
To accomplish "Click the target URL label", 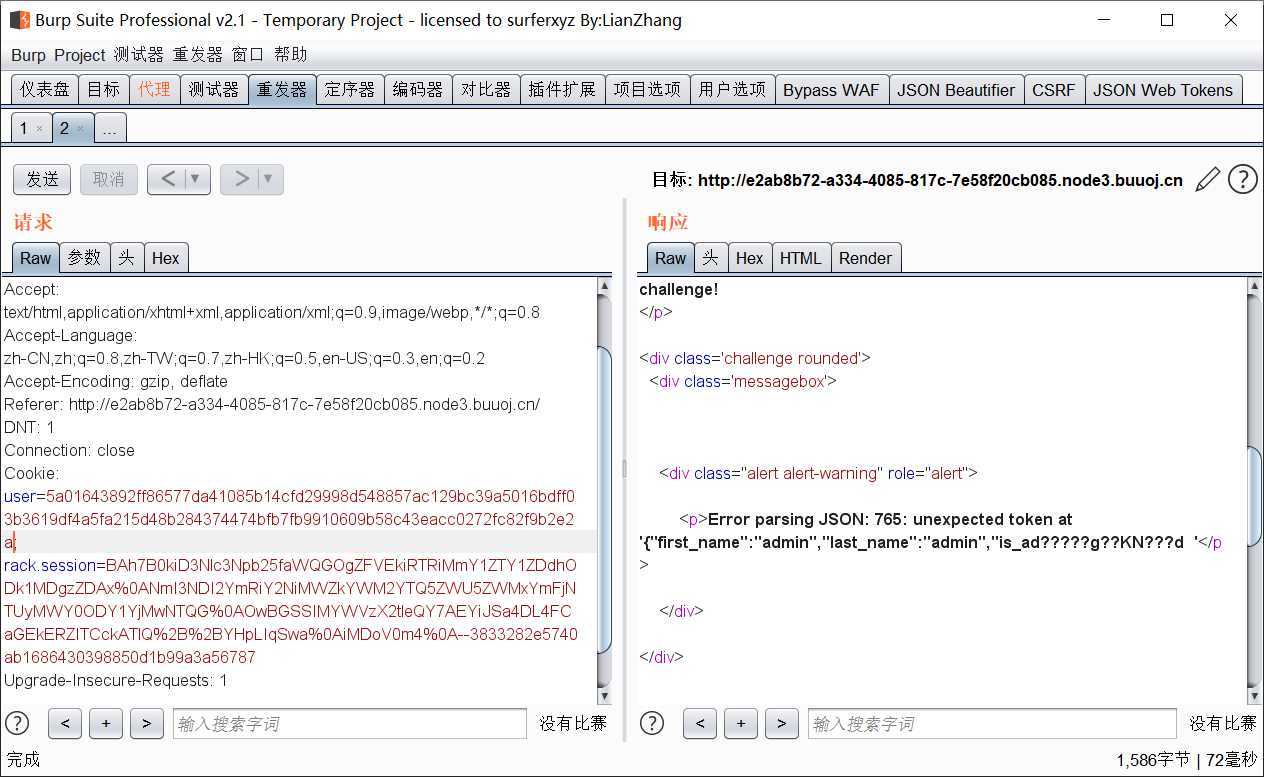I will click(x=917, y=180).
